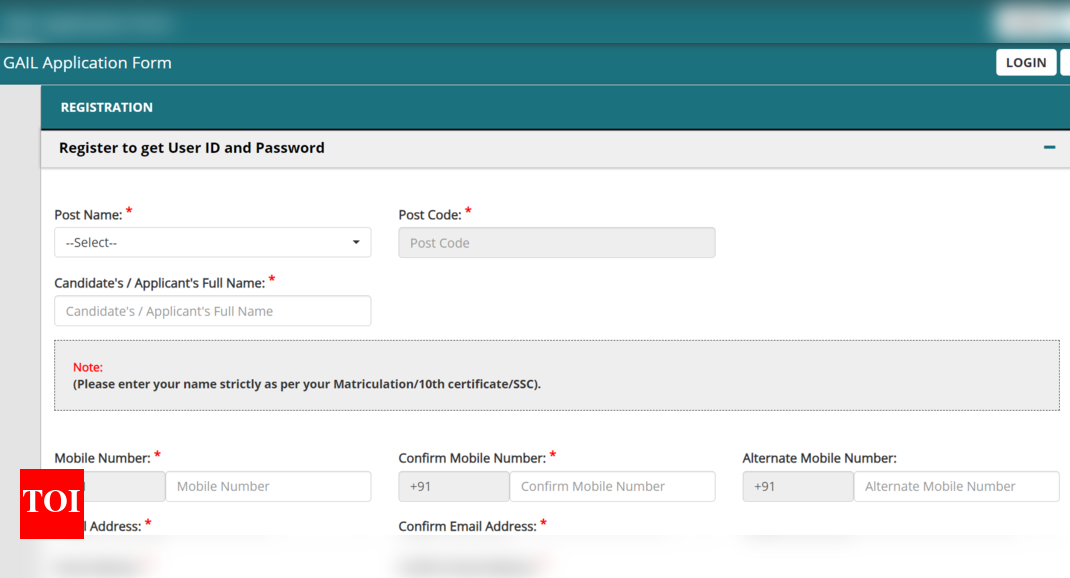
Task: Click into the Mobile Number input box
Action: (x=268, y=486)
